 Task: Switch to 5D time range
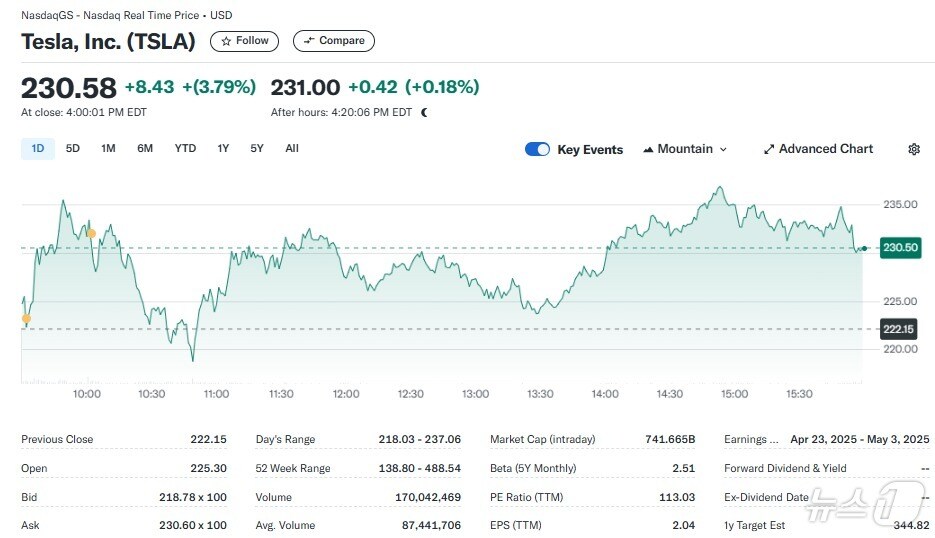point(73,149)
